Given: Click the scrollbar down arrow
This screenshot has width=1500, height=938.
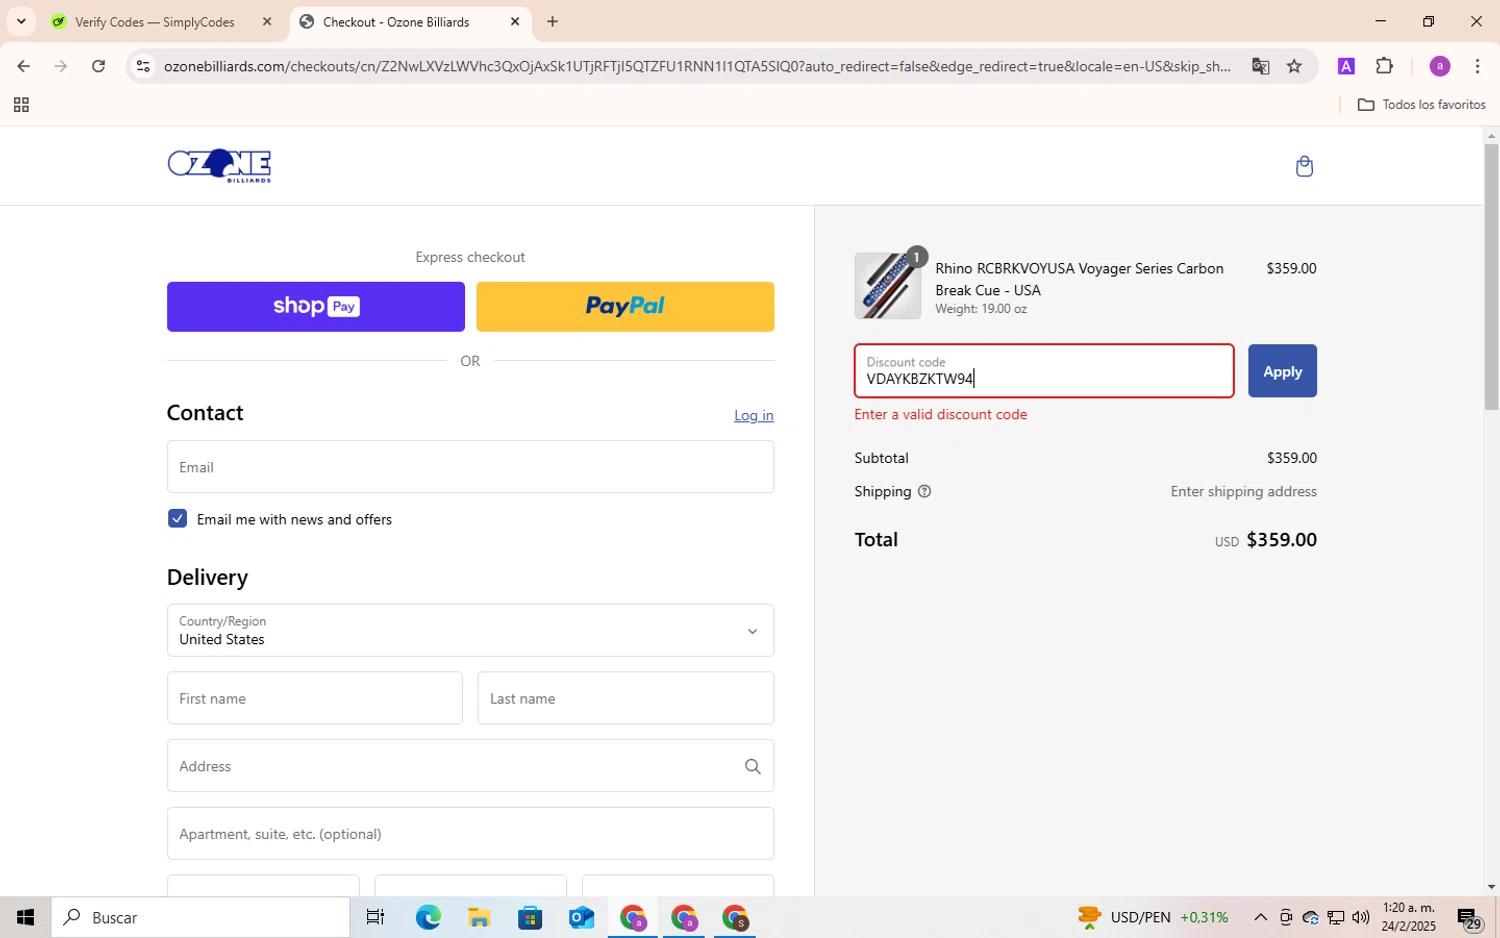Looking at the screenshot, I should (1491, 886).
